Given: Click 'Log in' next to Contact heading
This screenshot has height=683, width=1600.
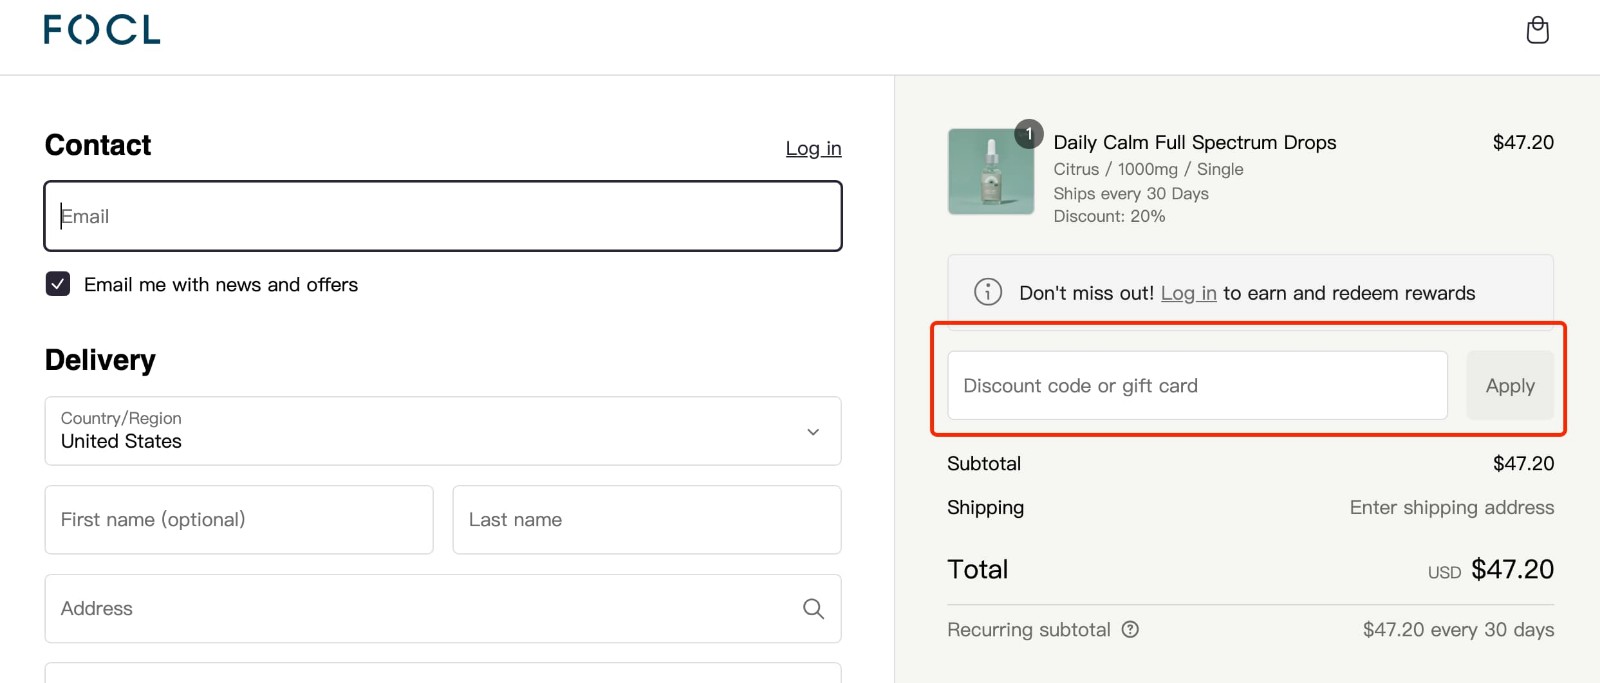Looking at the screenshot, I should pyautogui.click(x=813, y=148).
